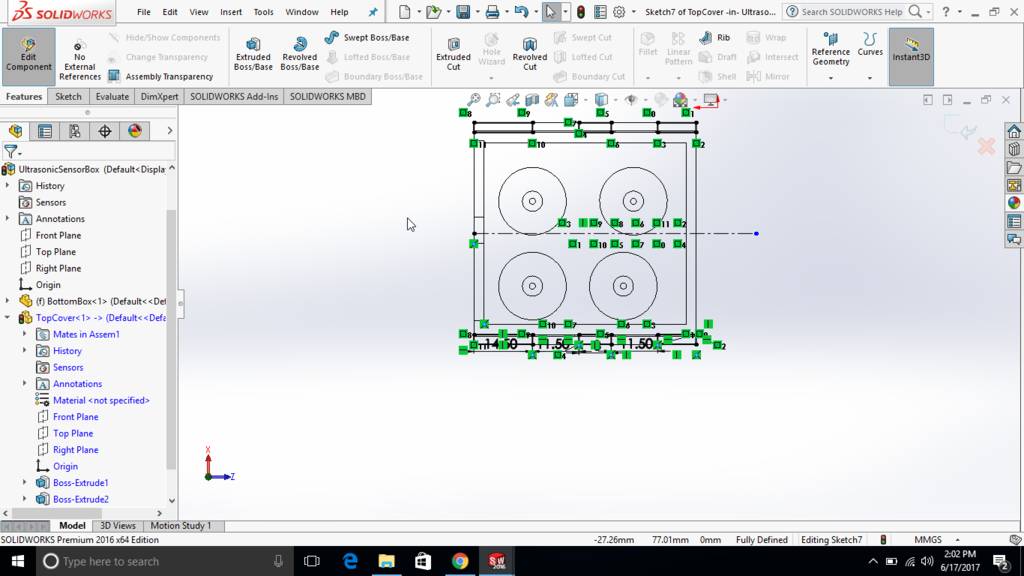This screenshot has height=576, width=1024.
Task: Click the Save icon
Action: tap(463, 12)
